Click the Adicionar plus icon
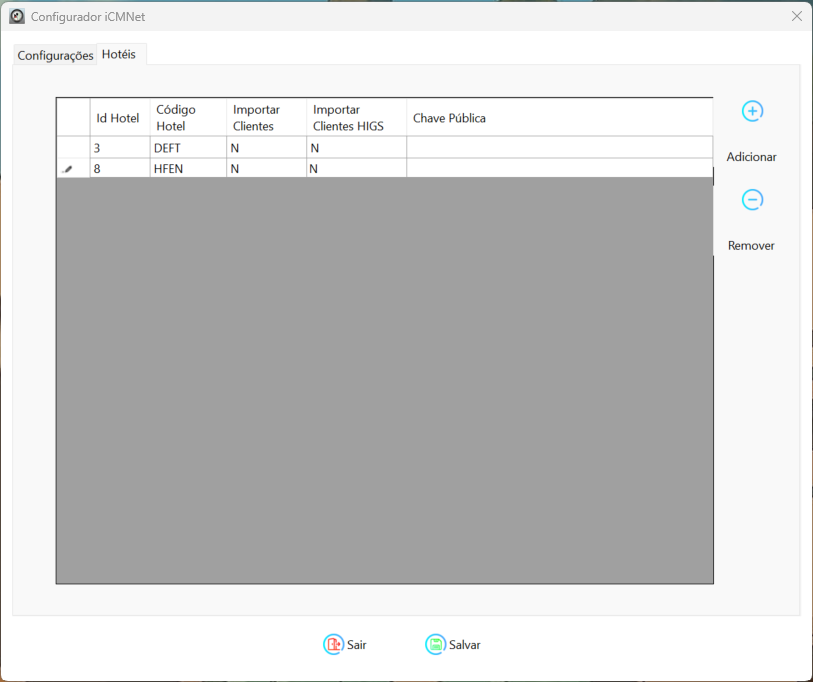Screen dimensions: 813x682 (752, 111)
